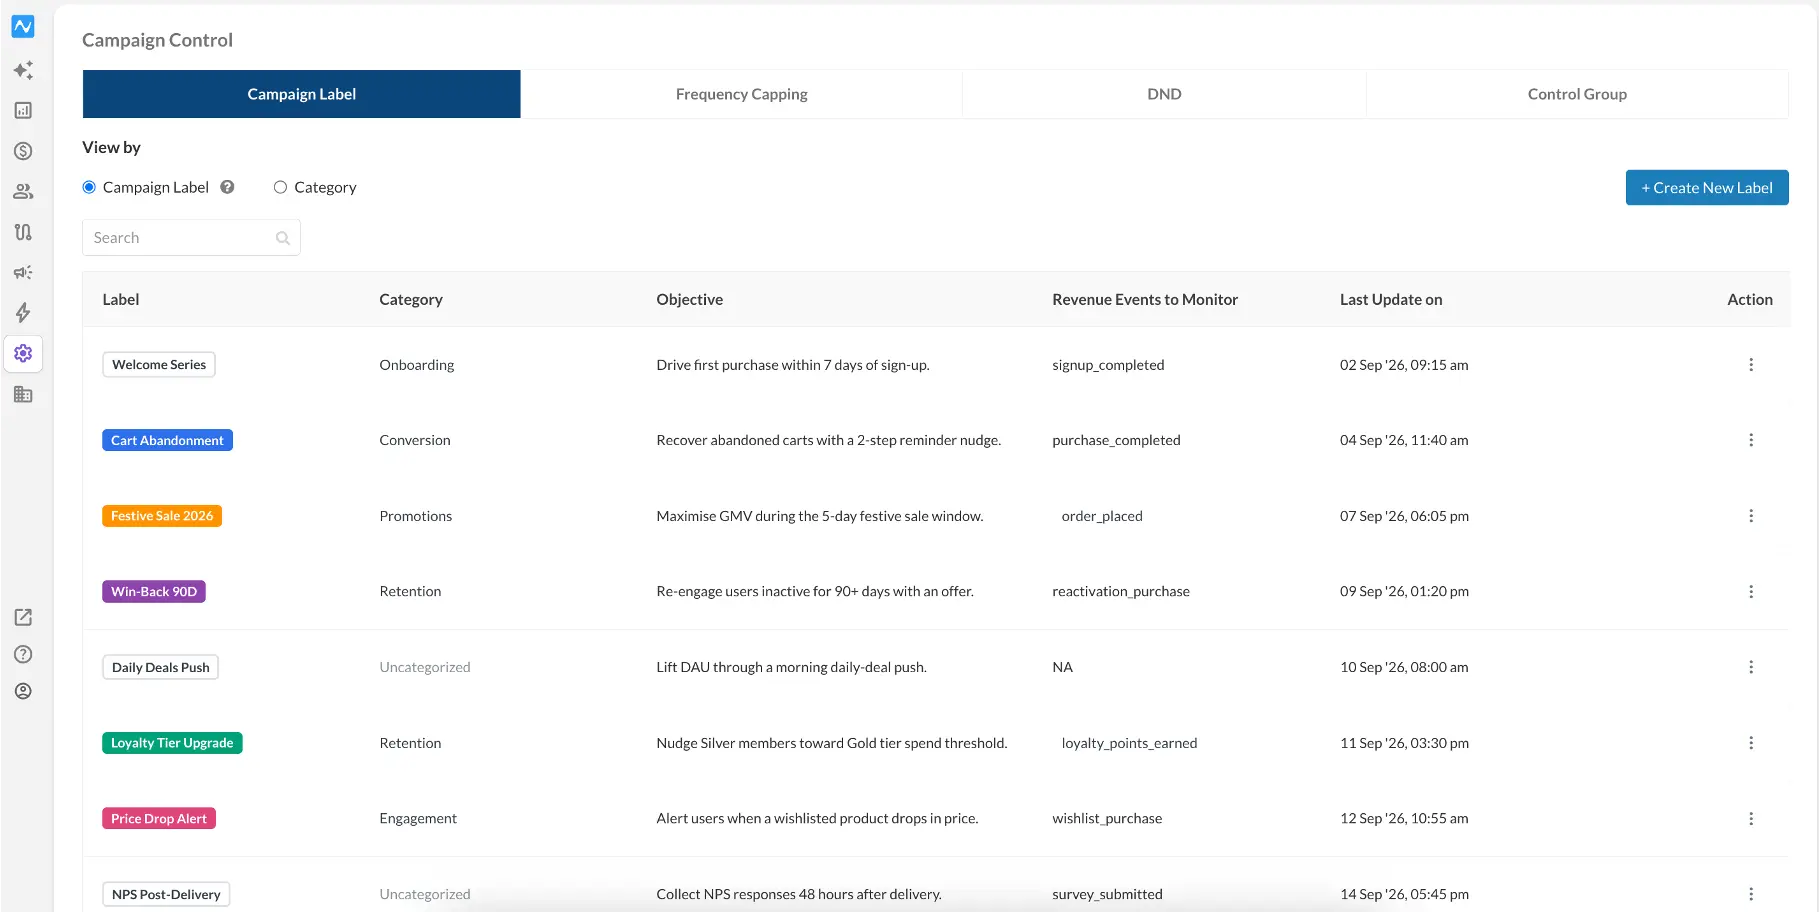Click the purple Win-Back 90D label chip

(x=154, y=592)
